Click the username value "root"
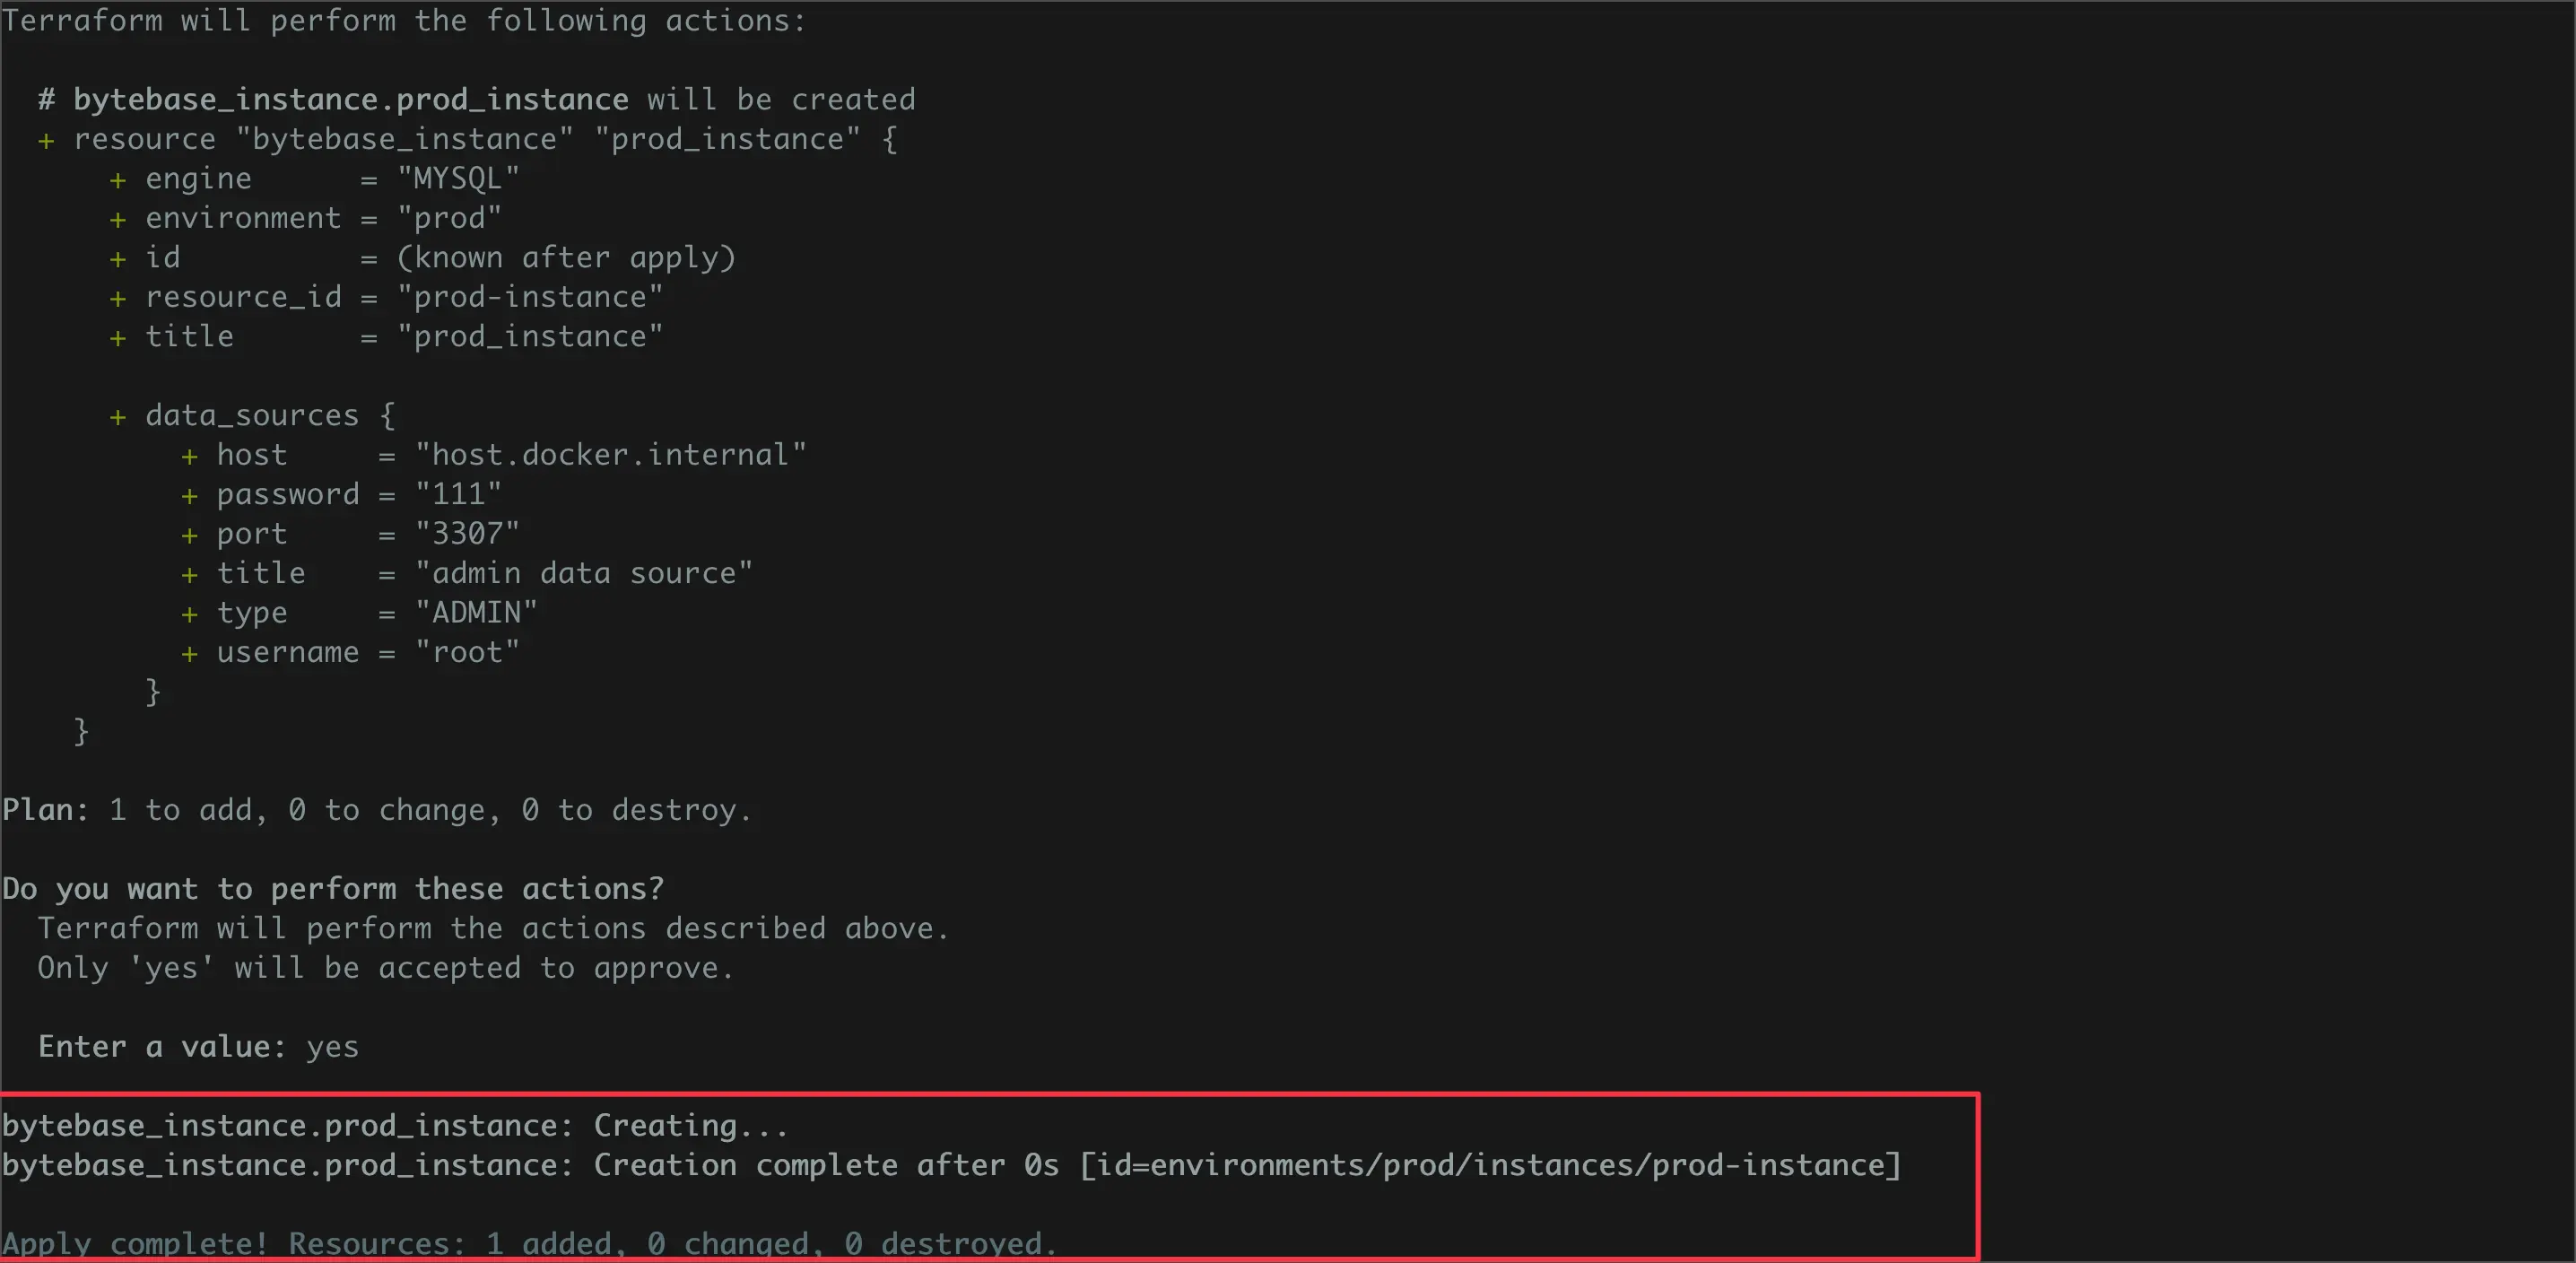 click(467, 652)
